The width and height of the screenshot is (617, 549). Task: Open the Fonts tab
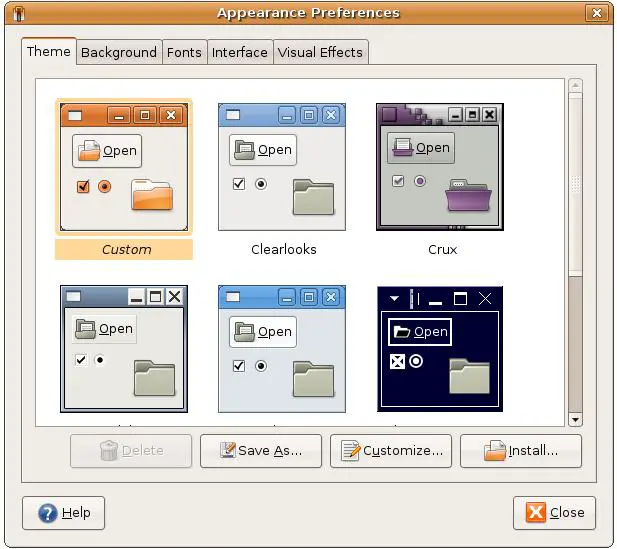(184, 52)
